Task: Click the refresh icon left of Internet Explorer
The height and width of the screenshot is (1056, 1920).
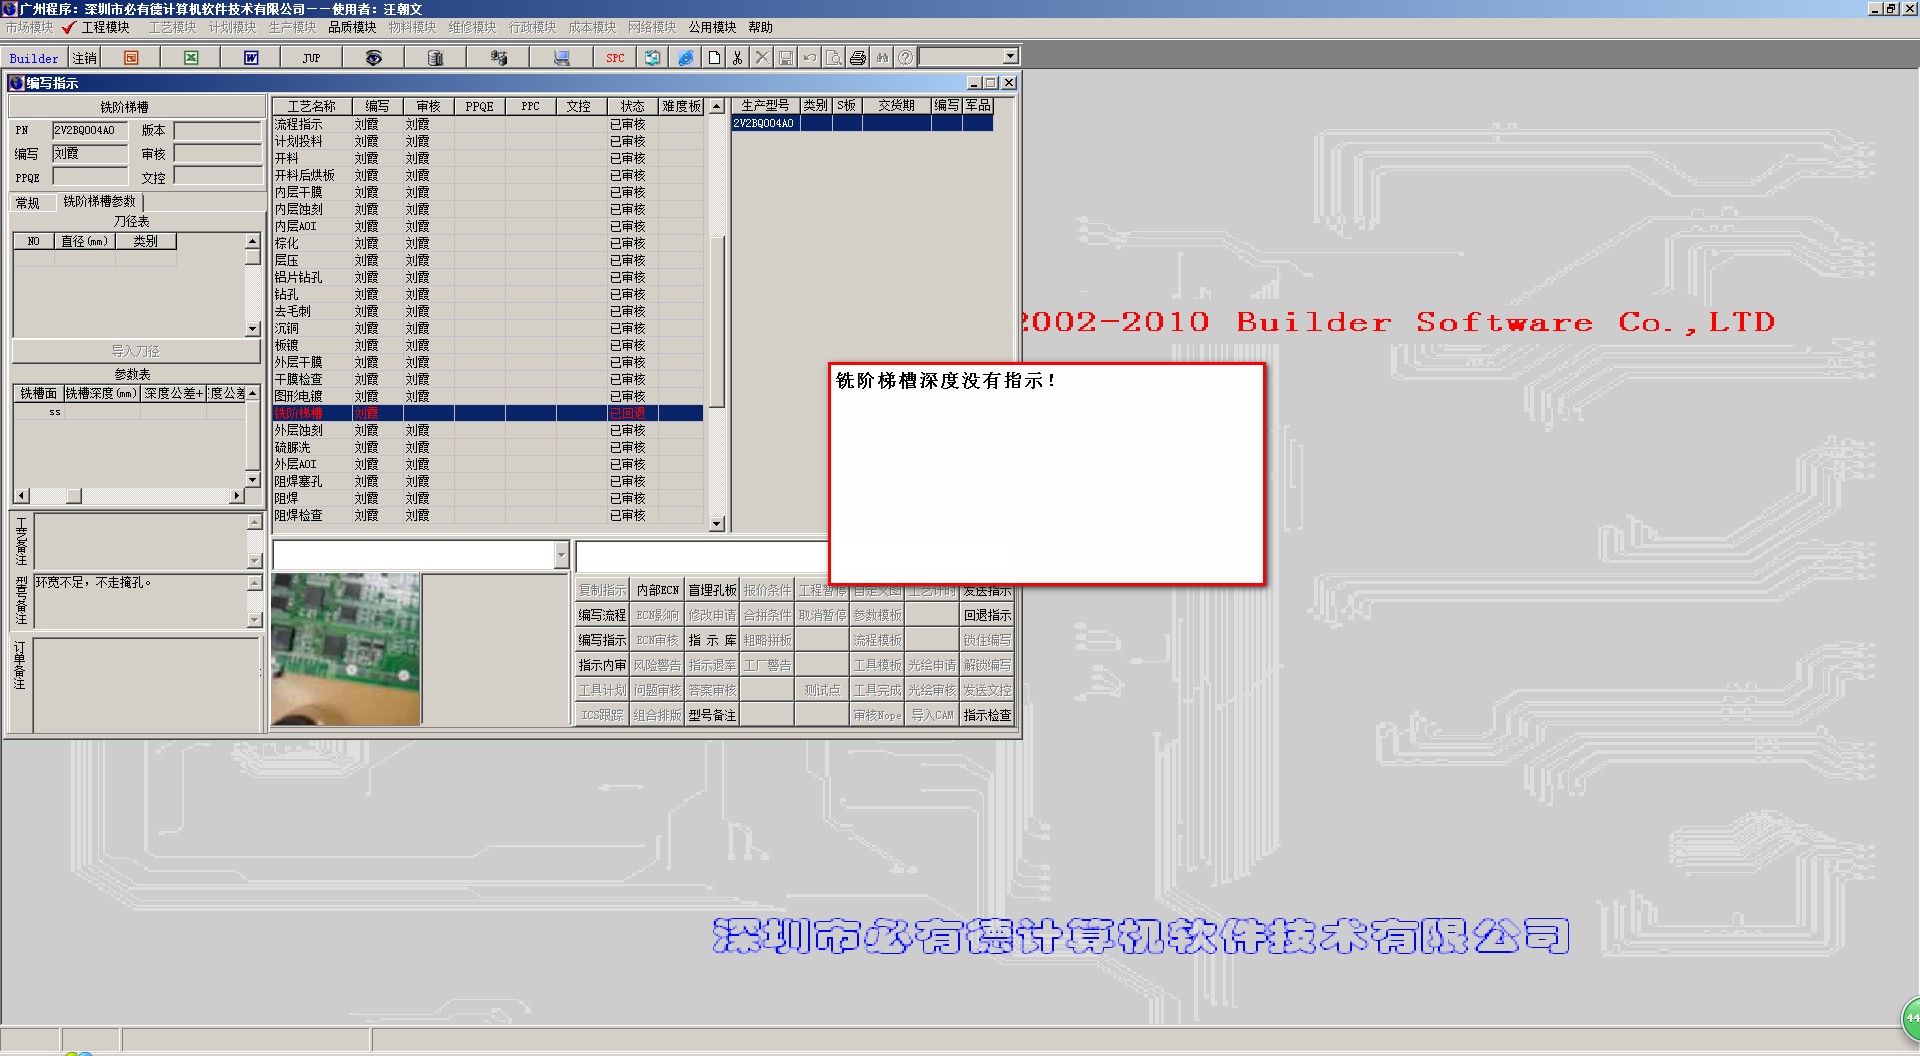Action: coord(653,58)
